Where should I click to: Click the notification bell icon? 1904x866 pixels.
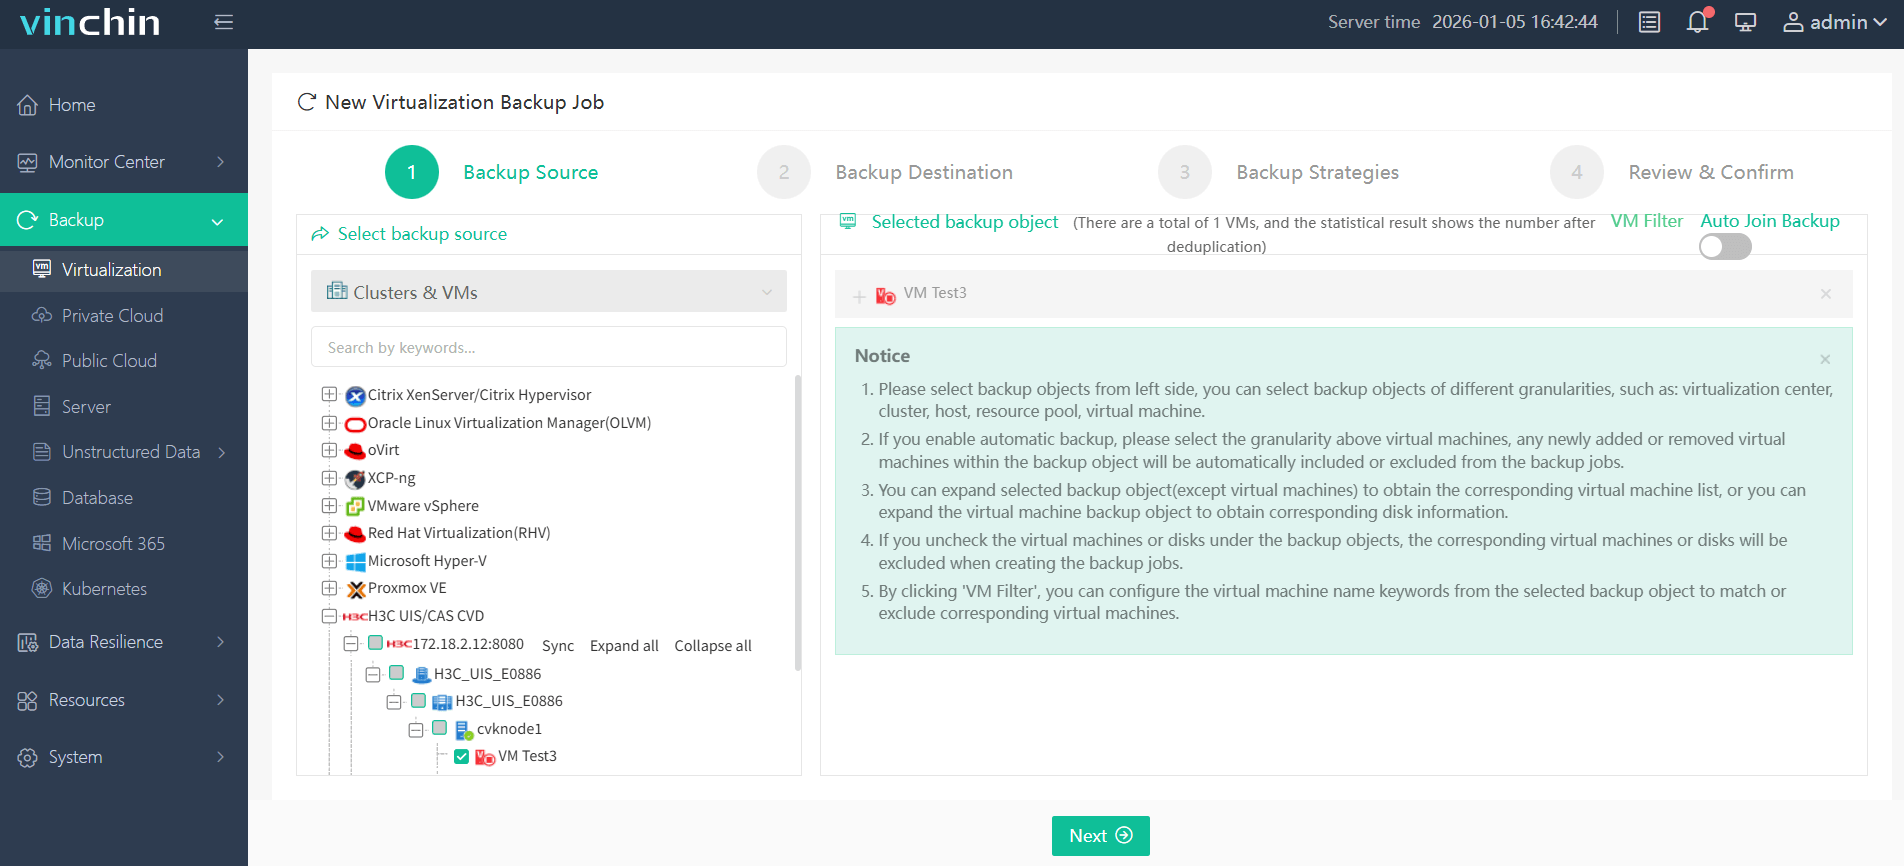1697,22
